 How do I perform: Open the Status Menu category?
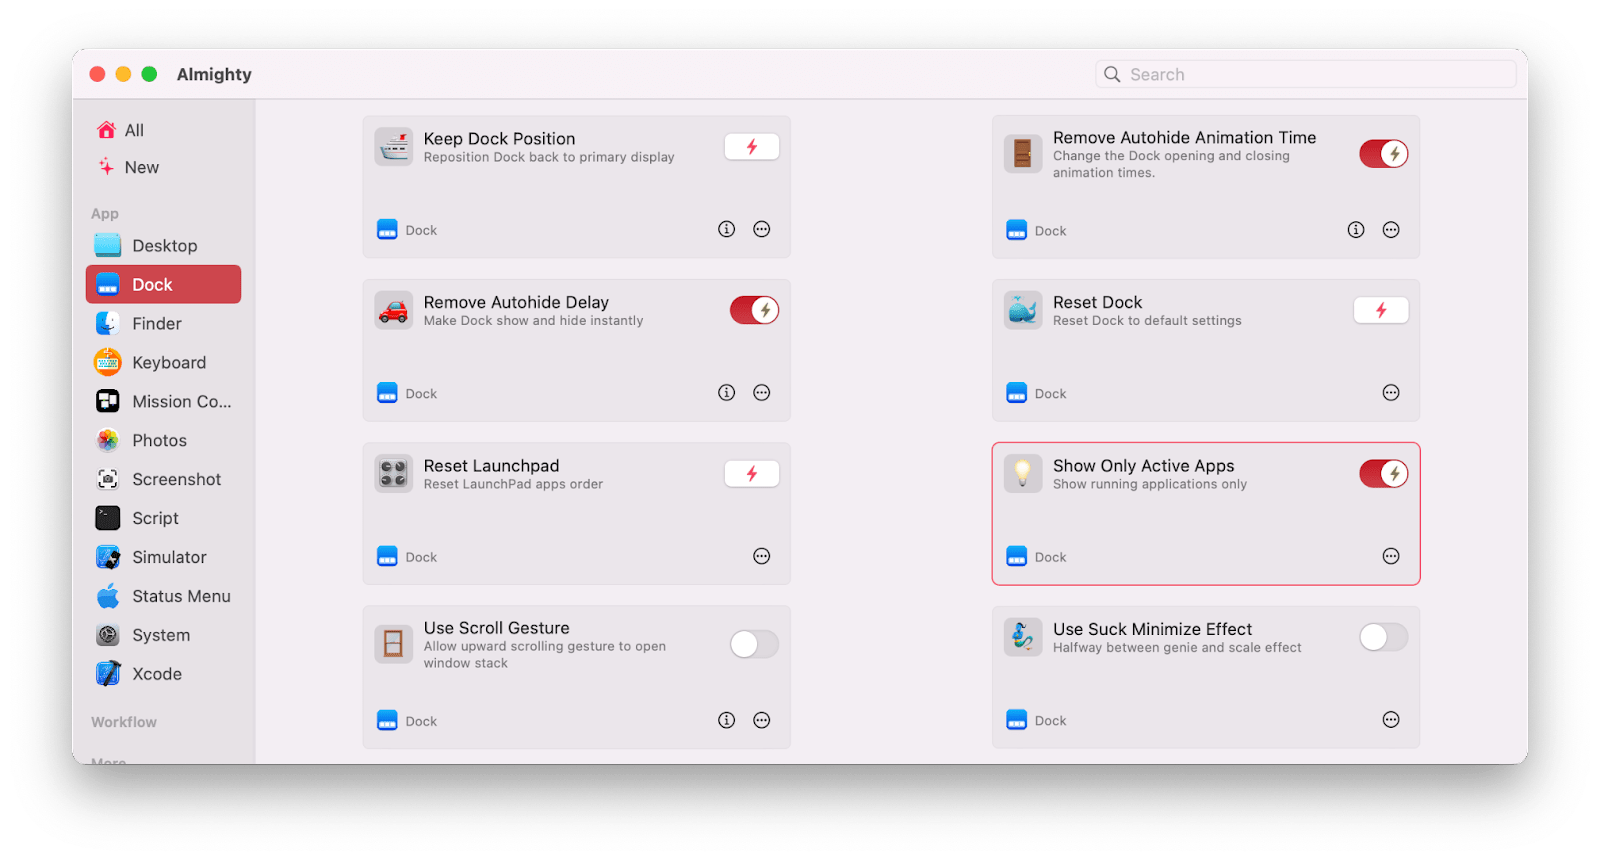coord(163,596)
